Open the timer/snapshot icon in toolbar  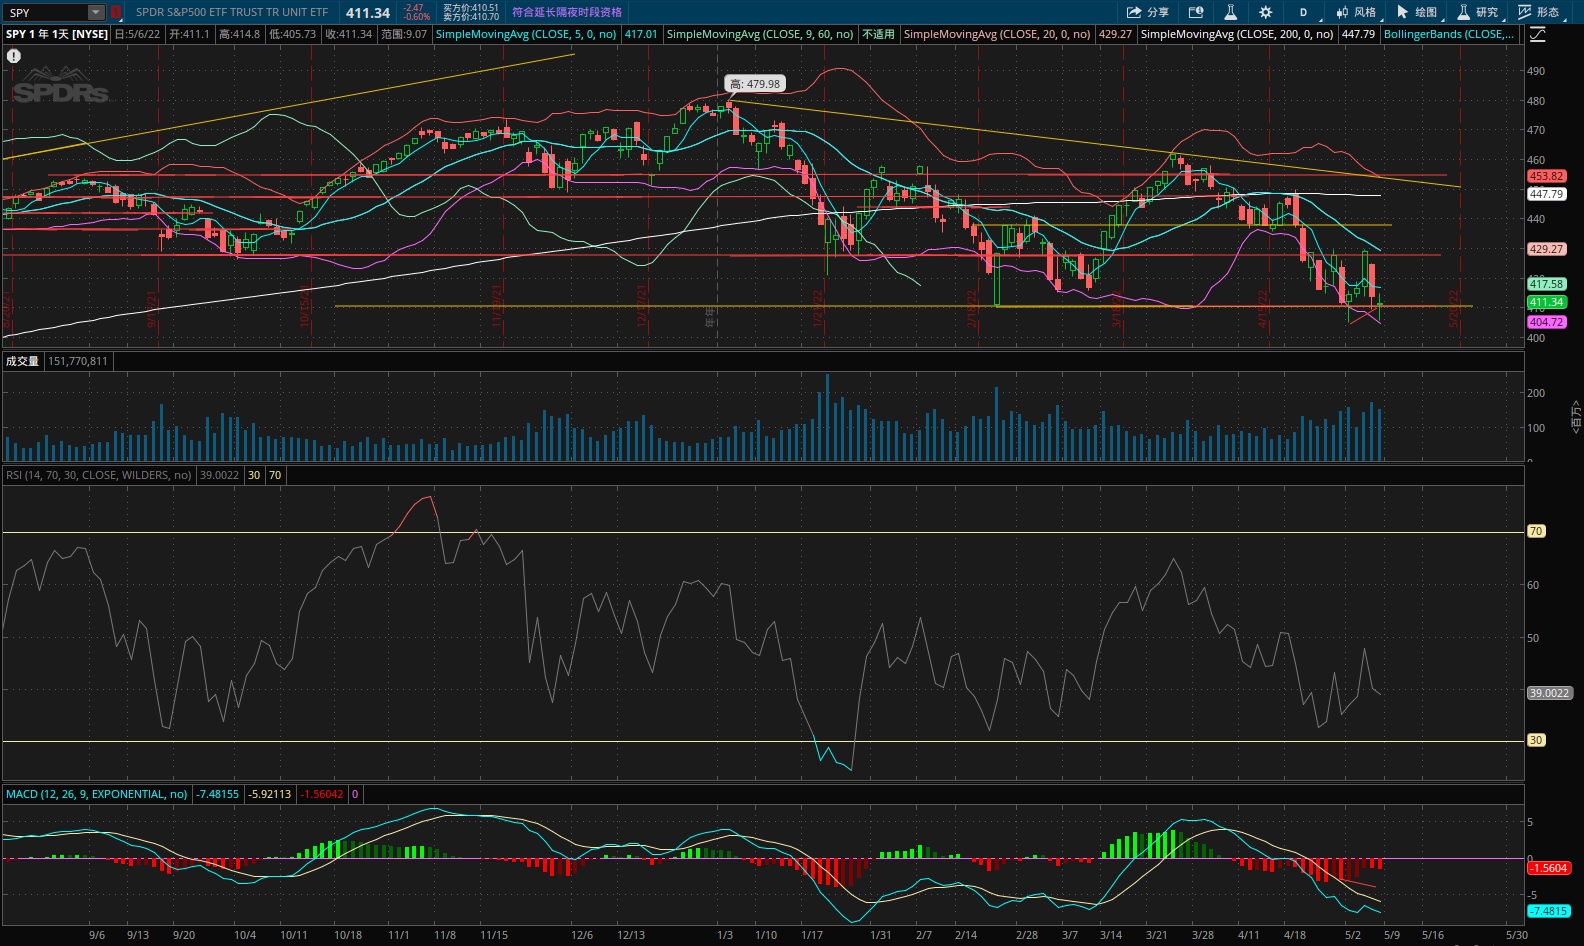tap(1196, 12)
